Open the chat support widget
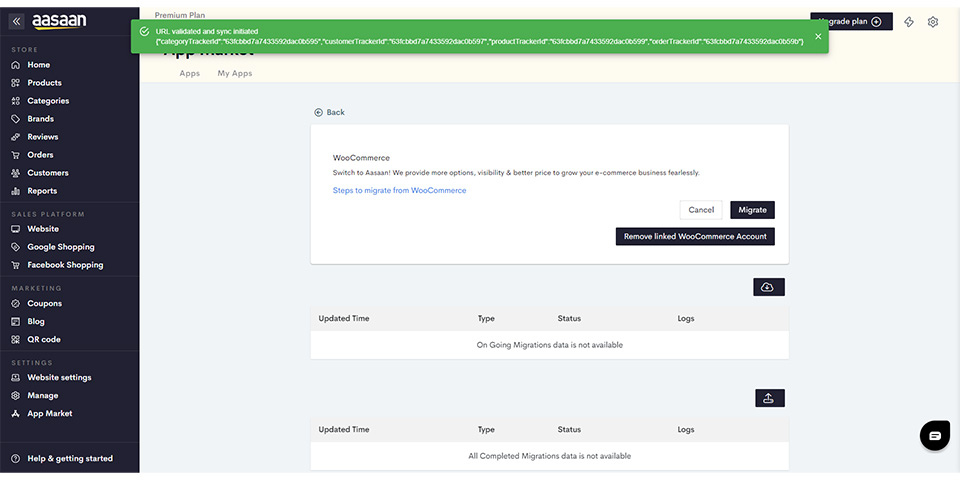 (935, 436)
